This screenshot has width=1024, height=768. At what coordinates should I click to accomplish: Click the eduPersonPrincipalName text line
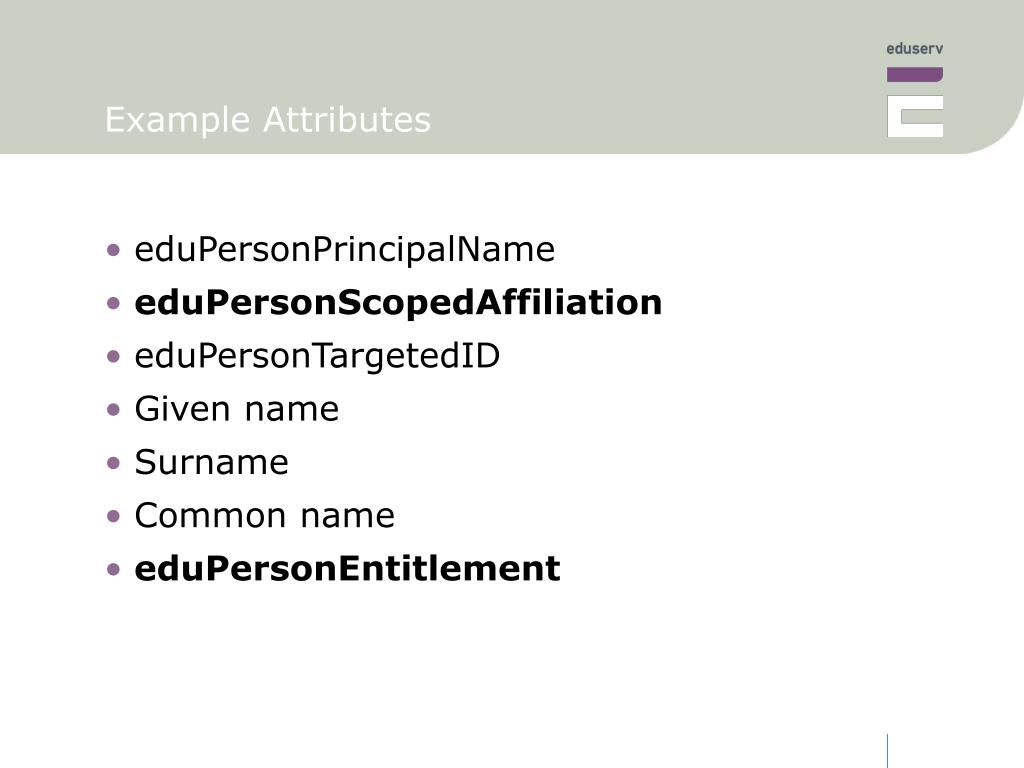[344, 249]
